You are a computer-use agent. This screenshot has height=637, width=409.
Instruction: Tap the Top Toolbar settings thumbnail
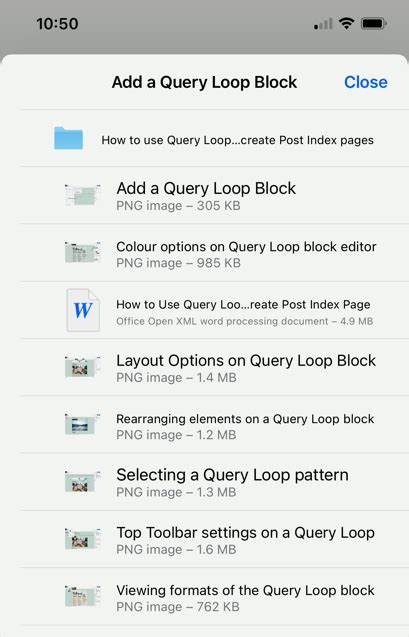click(82, 539)
